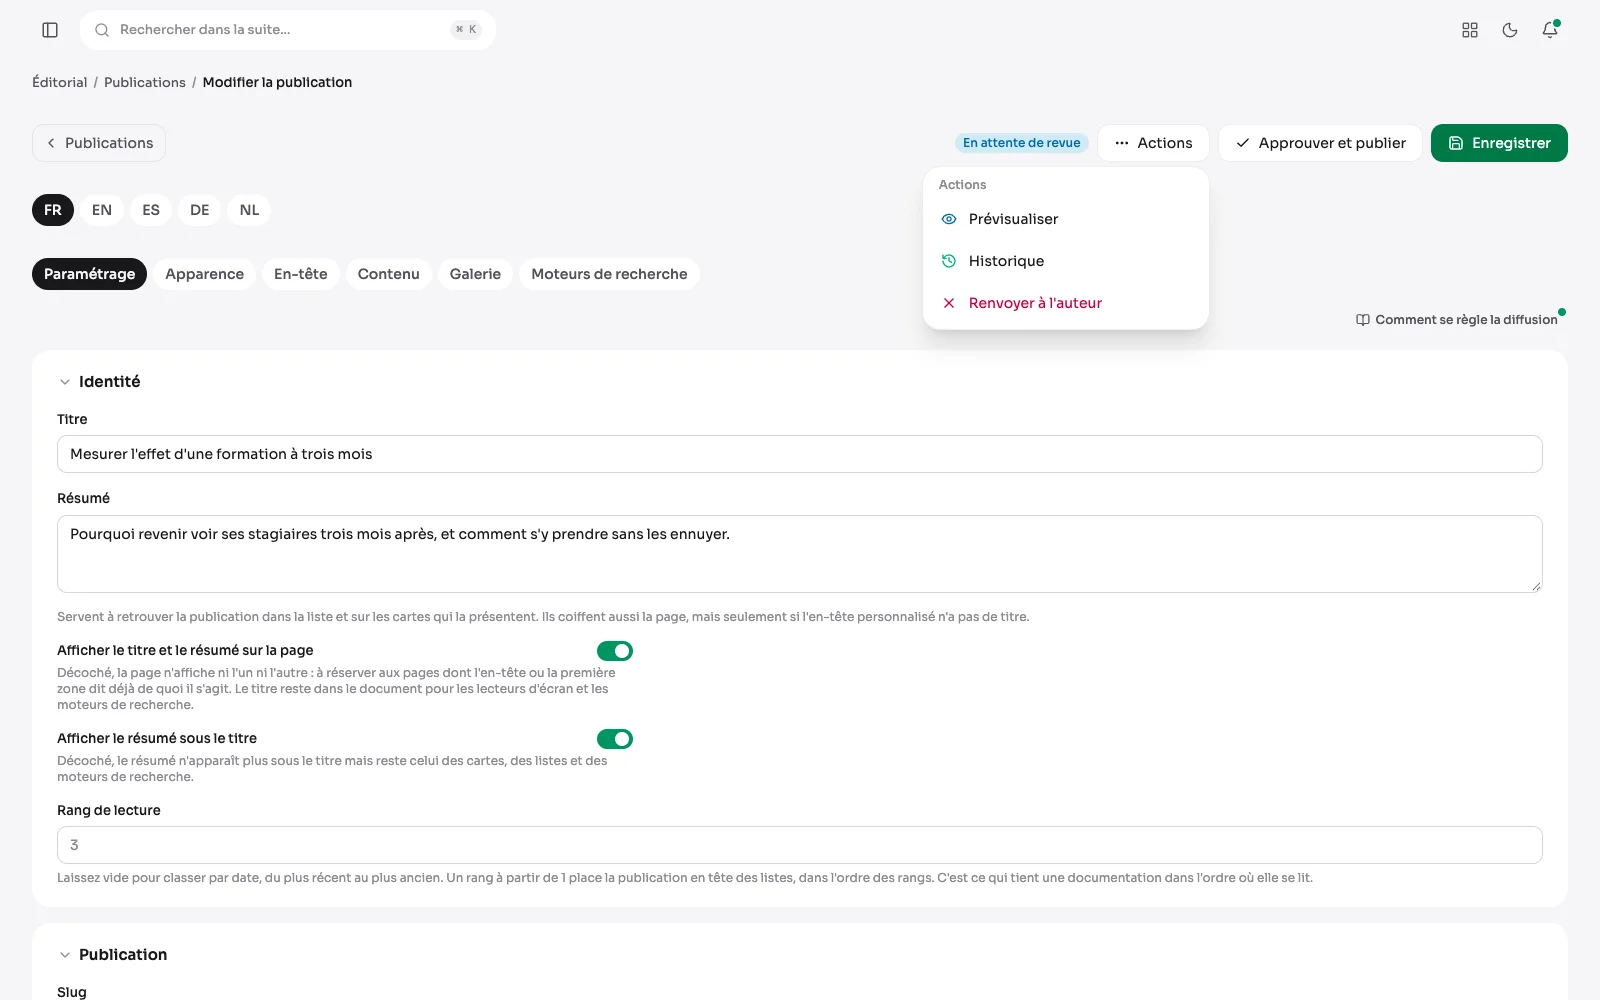Open the Galerie tab
Image resolution: width=1600 pixels, height=1000 pixels.
pos(475,274)
